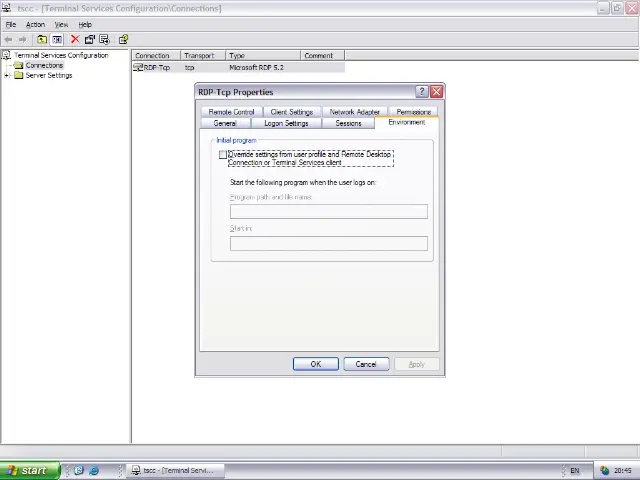Click the red X Delete toolbar icon
The image size is (640, 480).
click(x=75, y=39)
